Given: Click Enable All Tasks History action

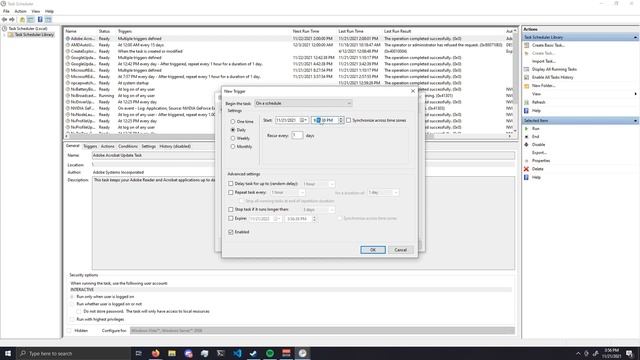Looking at the screenshot, I should click(553, 77).
